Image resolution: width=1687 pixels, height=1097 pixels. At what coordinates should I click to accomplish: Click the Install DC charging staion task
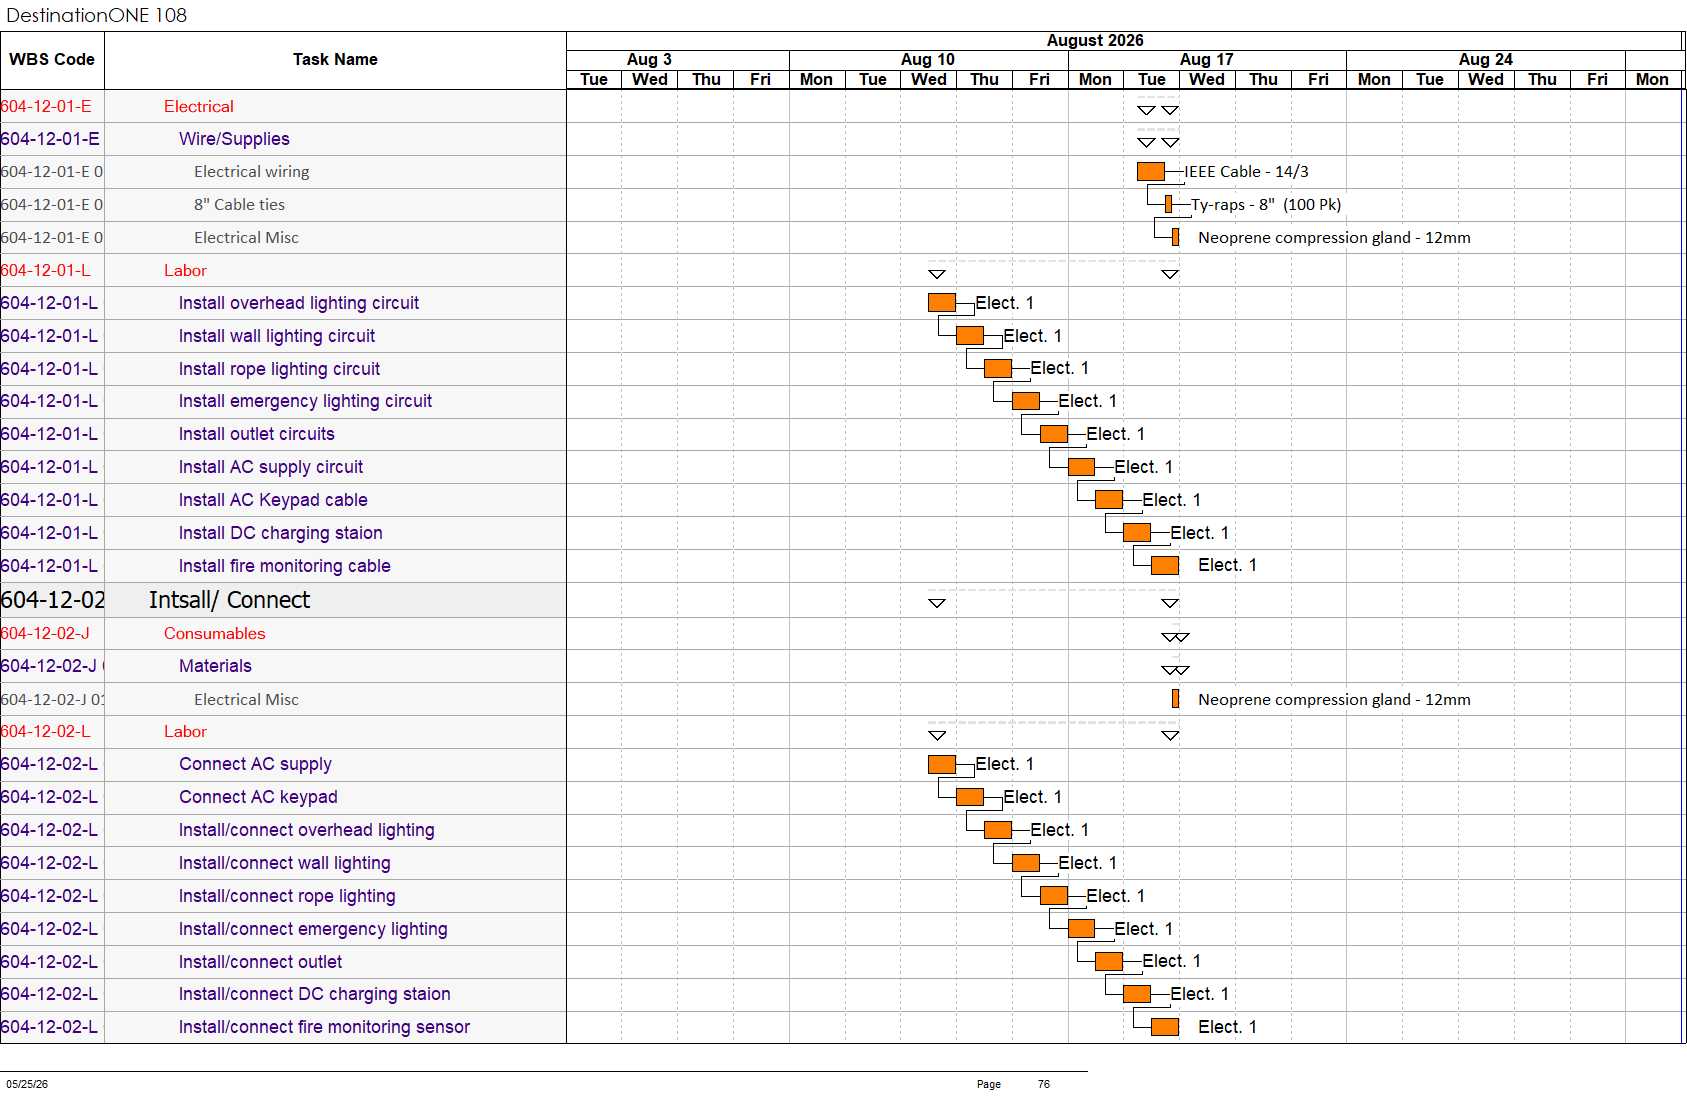click(280, 533)
